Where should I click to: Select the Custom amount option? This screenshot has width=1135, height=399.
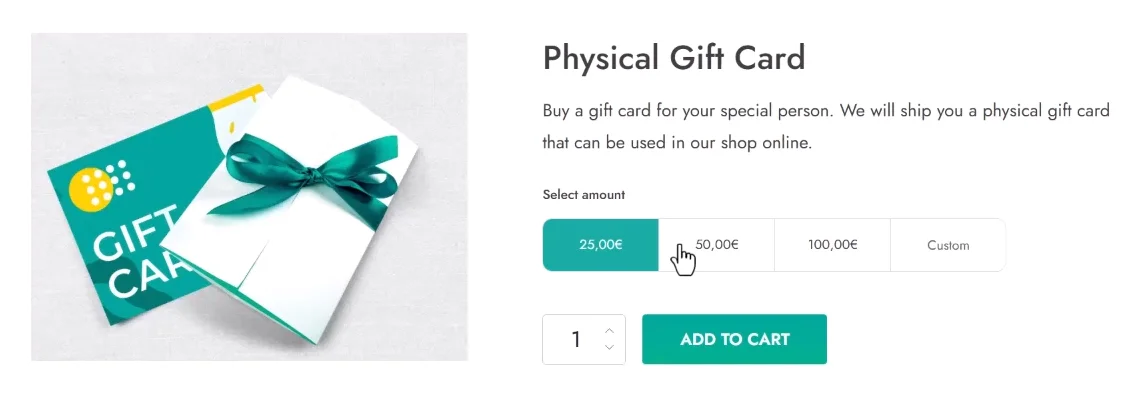948,245
